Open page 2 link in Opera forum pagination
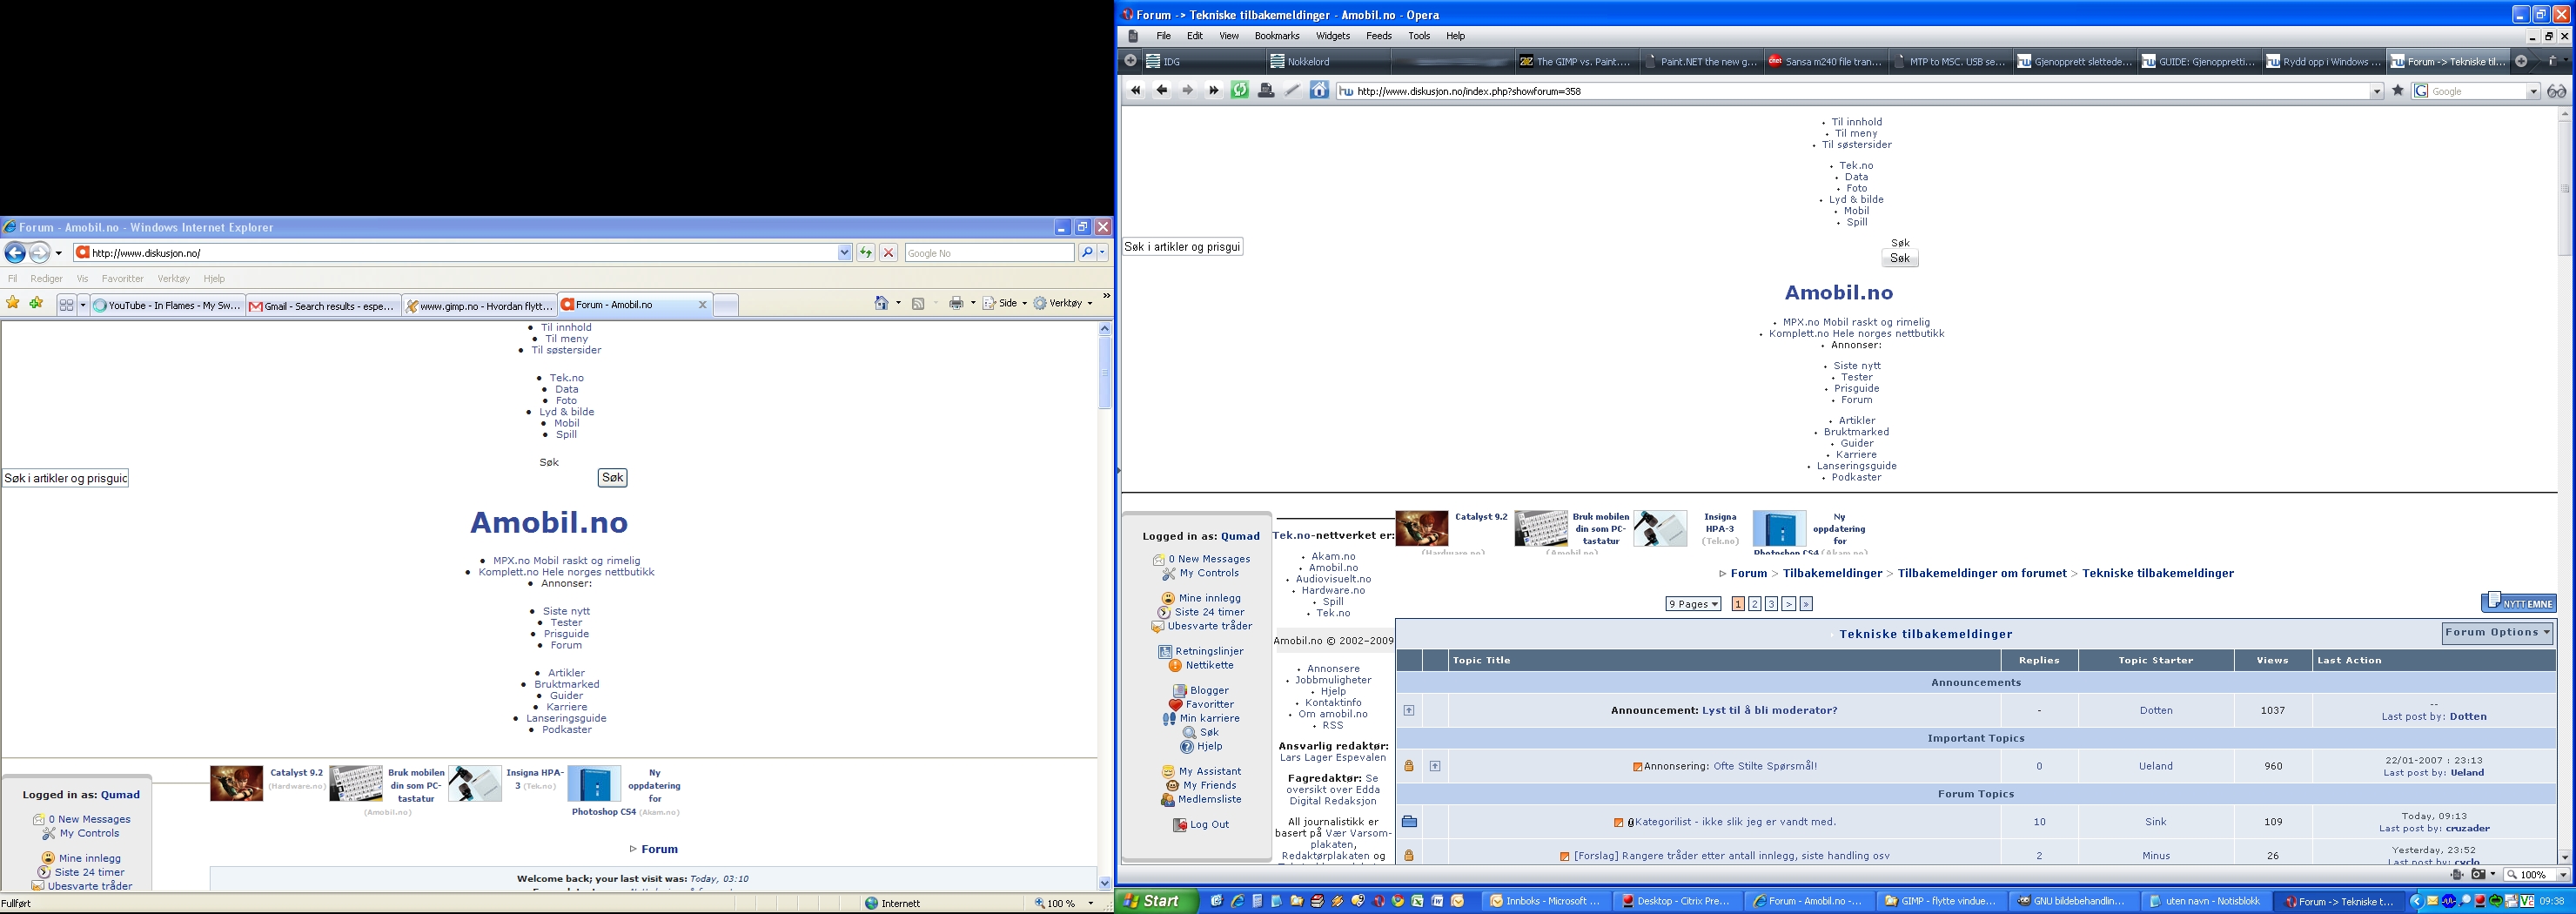The image size is (2576, 914). (x=1755, y=604)
